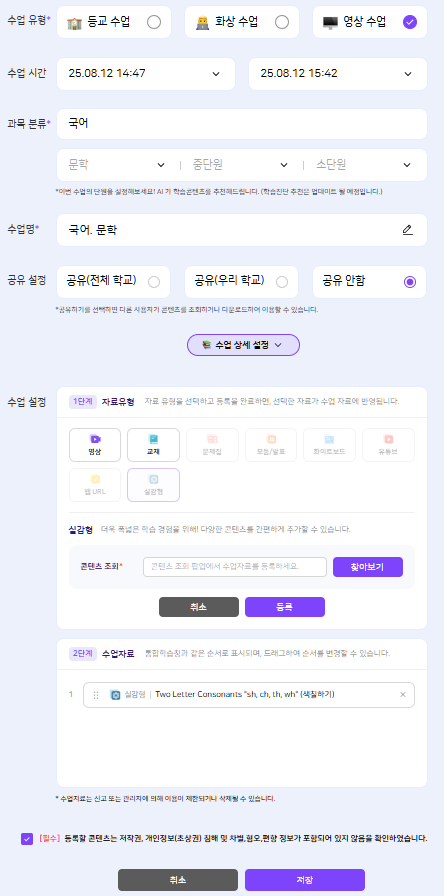444x896 pixels.
Task: Select 공유 안함 sharing option
Action: tap(410, 282)
